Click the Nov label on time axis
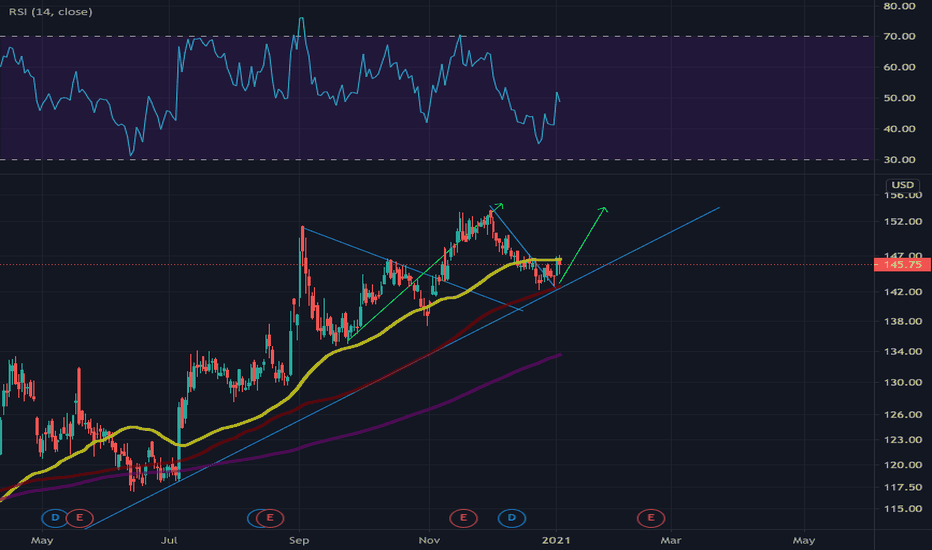Viewport: 932px width, 550px height. pos(429,540)
